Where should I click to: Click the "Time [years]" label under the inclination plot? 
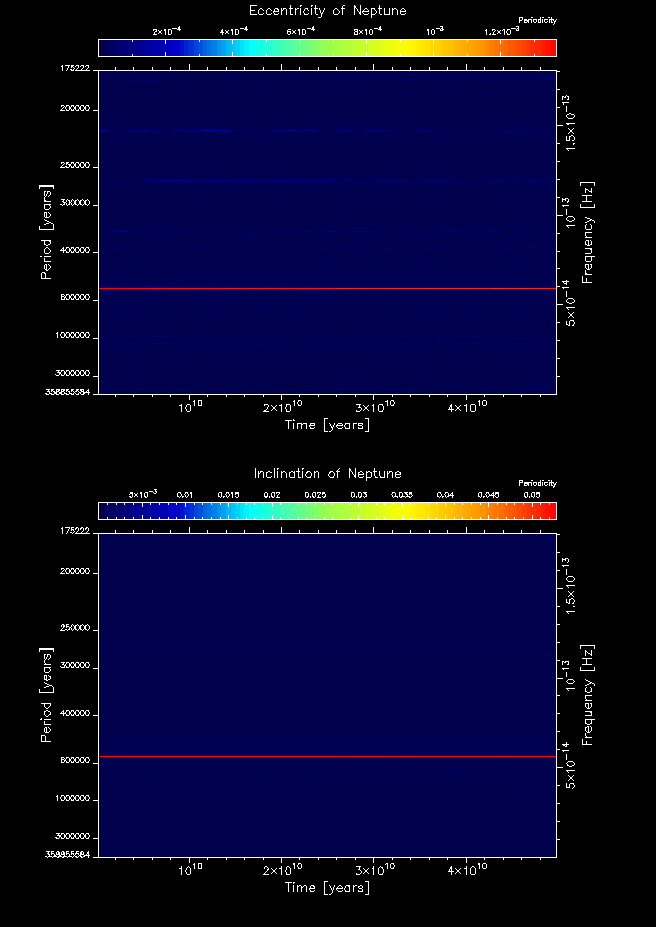click(x=327, y=888)
